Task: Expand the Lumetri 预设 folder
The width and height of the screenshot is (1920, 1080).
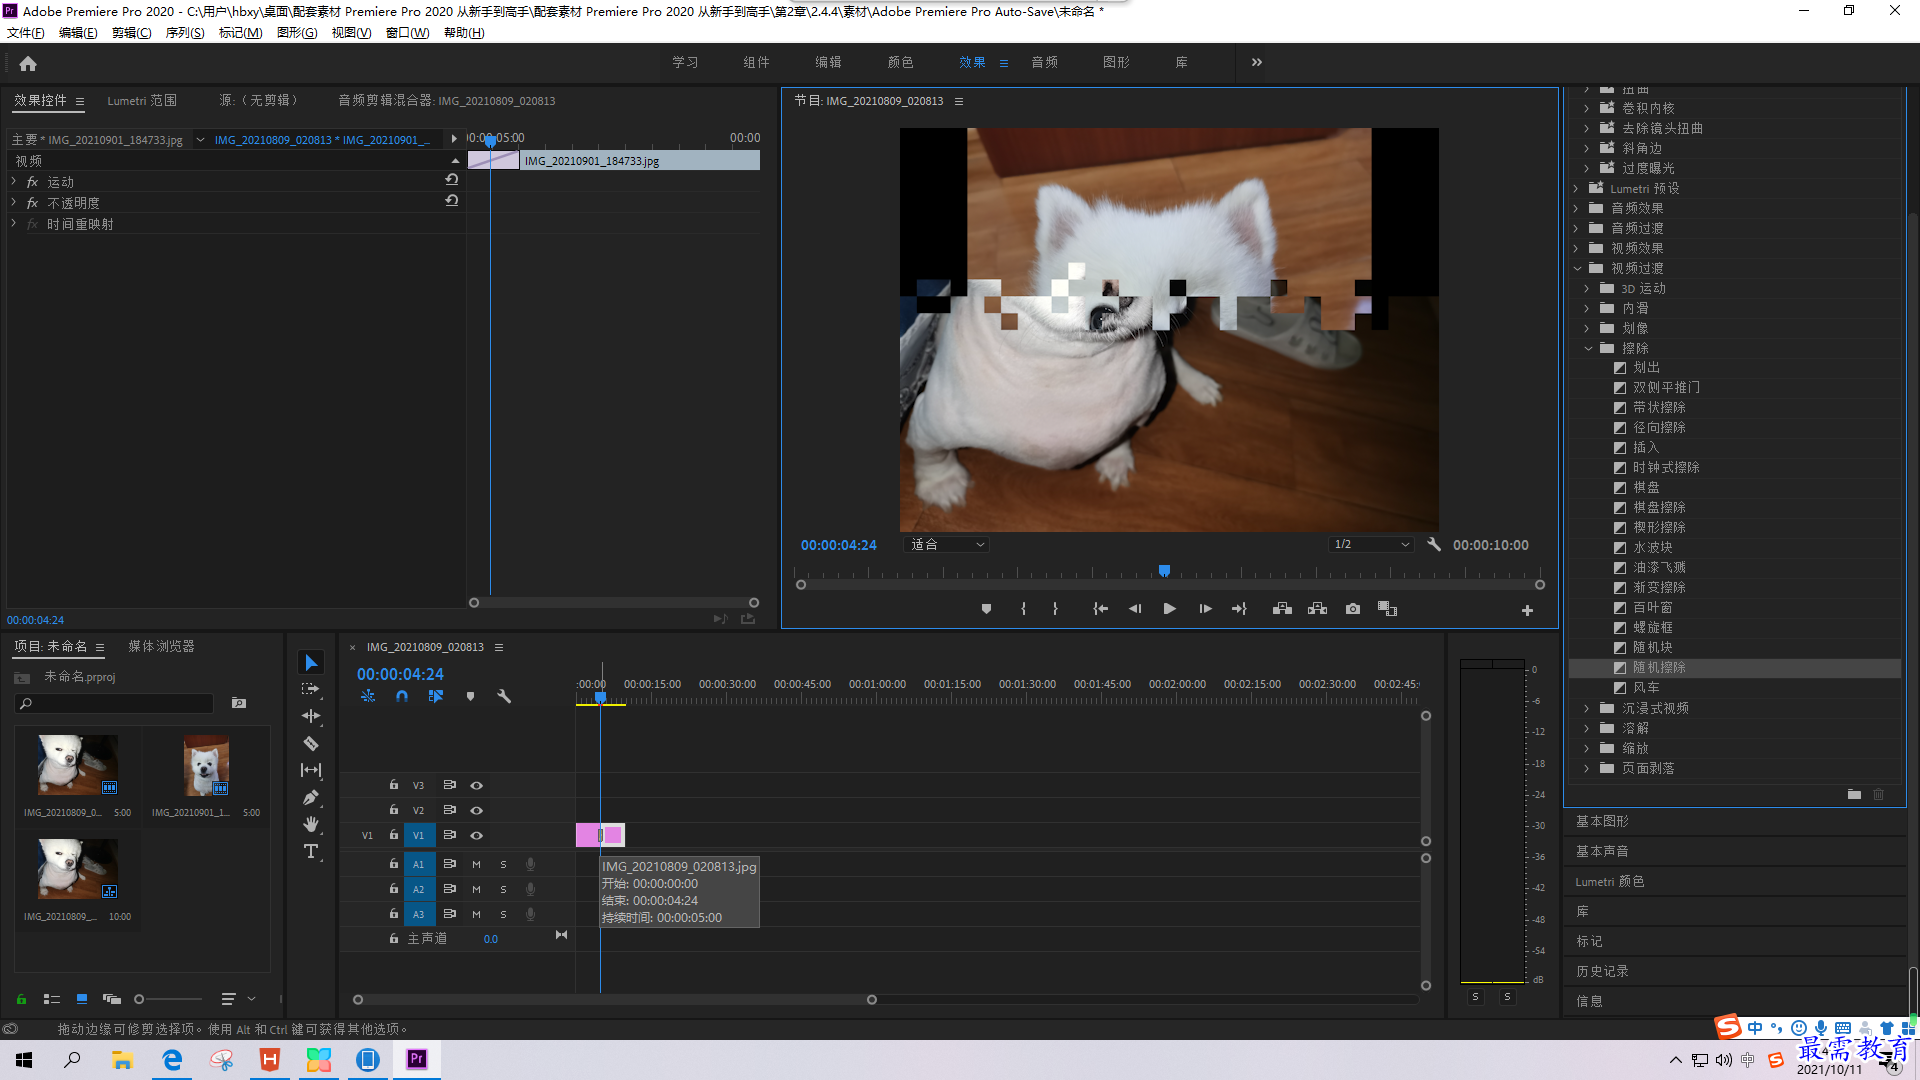Action: 1576,188
